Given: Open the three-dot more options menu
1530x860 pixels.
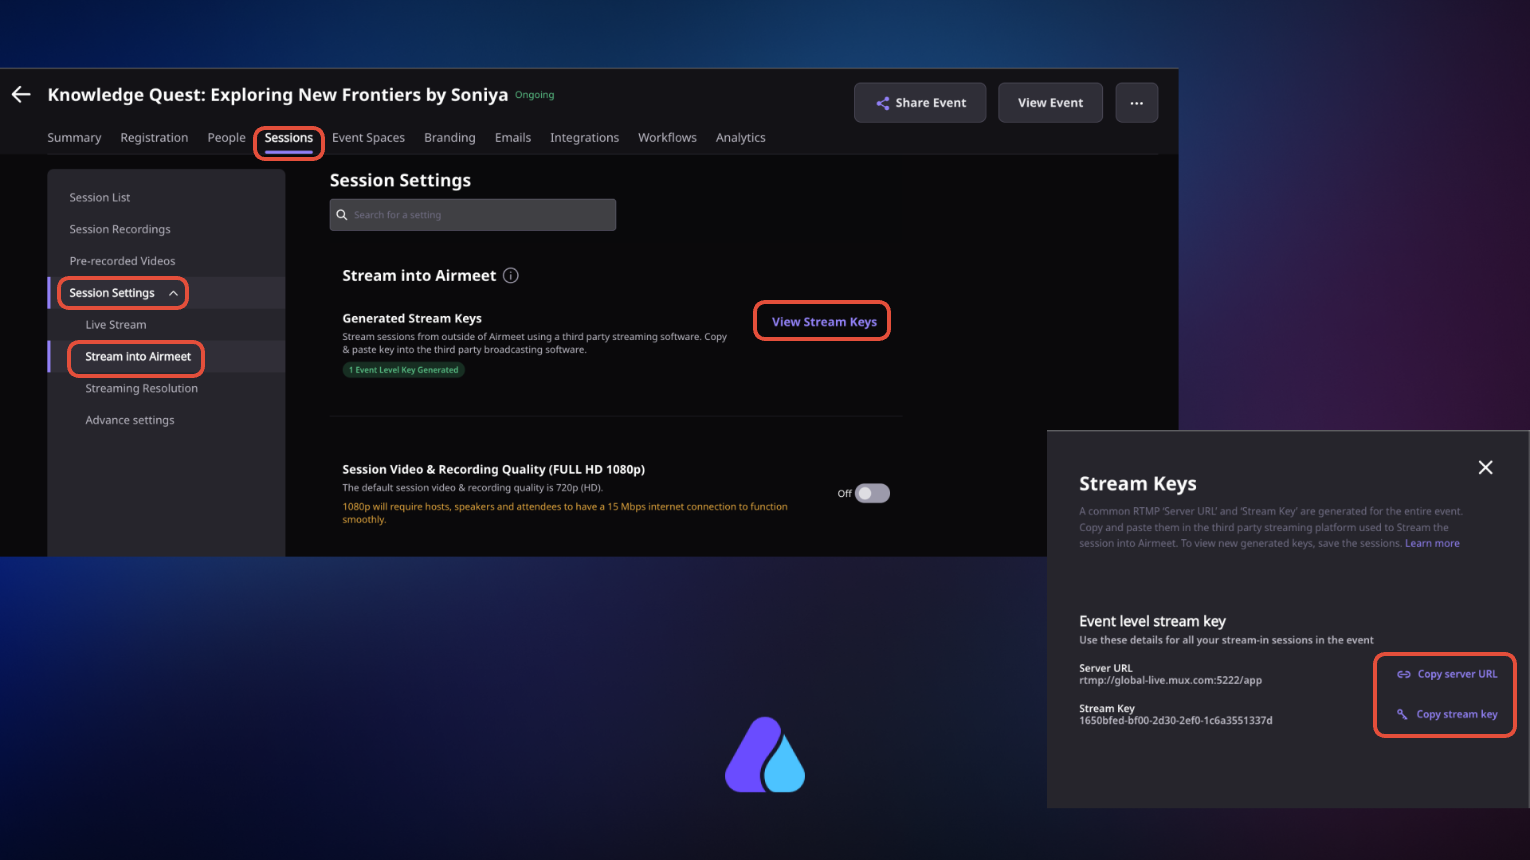Looking at the screenshot, I should pos(1136,103).
